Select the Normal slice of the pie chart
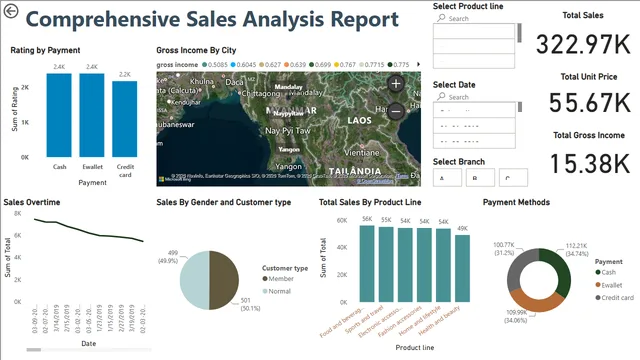Image resolution: width=640 pixels, height=360 pixels. 195,280
